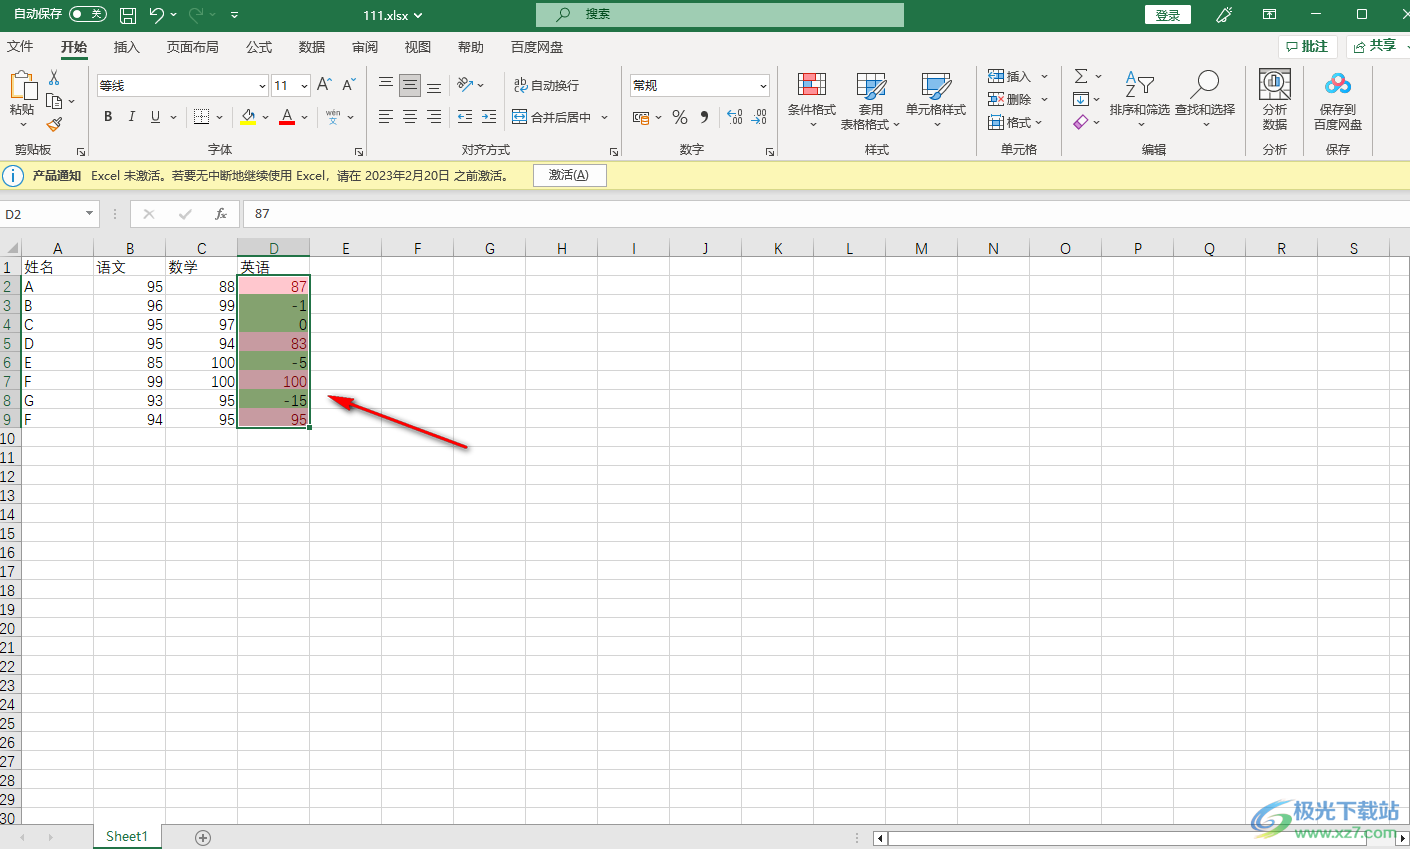Toggle Wrap Text (自动换行)
Screen dimensions: 1410x849
coord(546,85)
